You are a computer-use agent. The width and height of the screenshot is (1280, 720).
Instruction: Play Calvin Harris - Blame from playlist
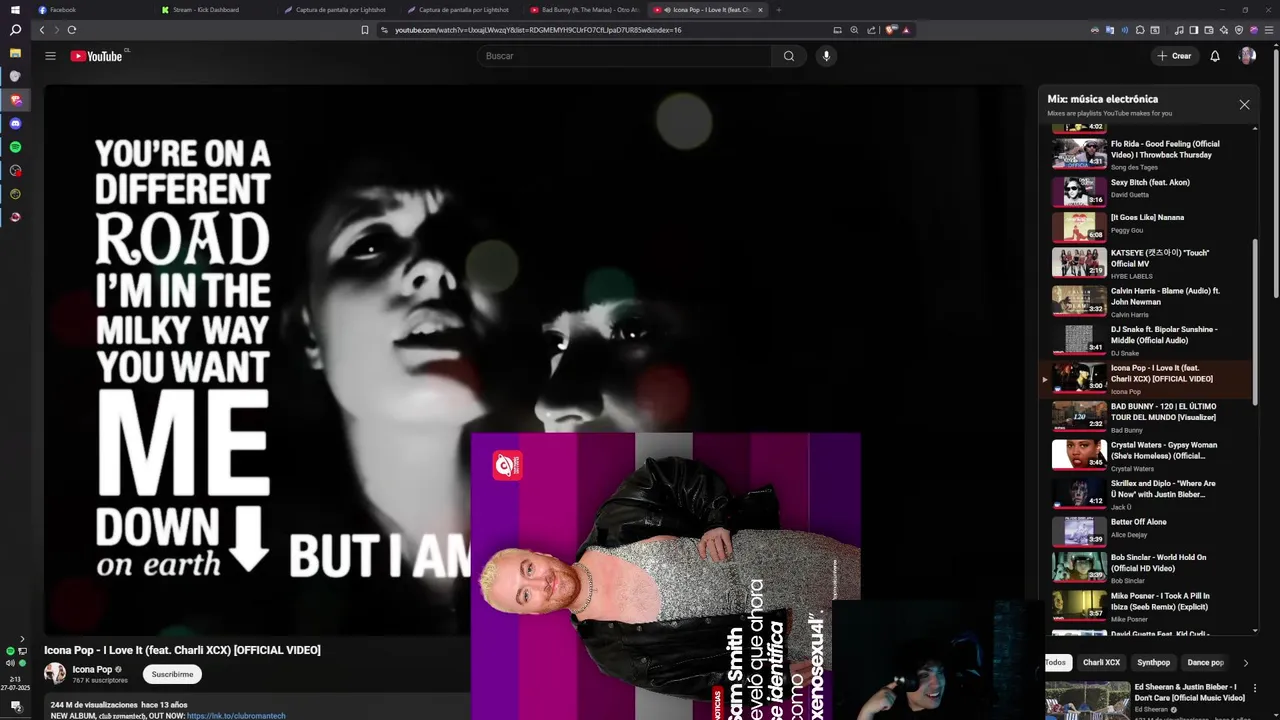[x=1150, y=301]
